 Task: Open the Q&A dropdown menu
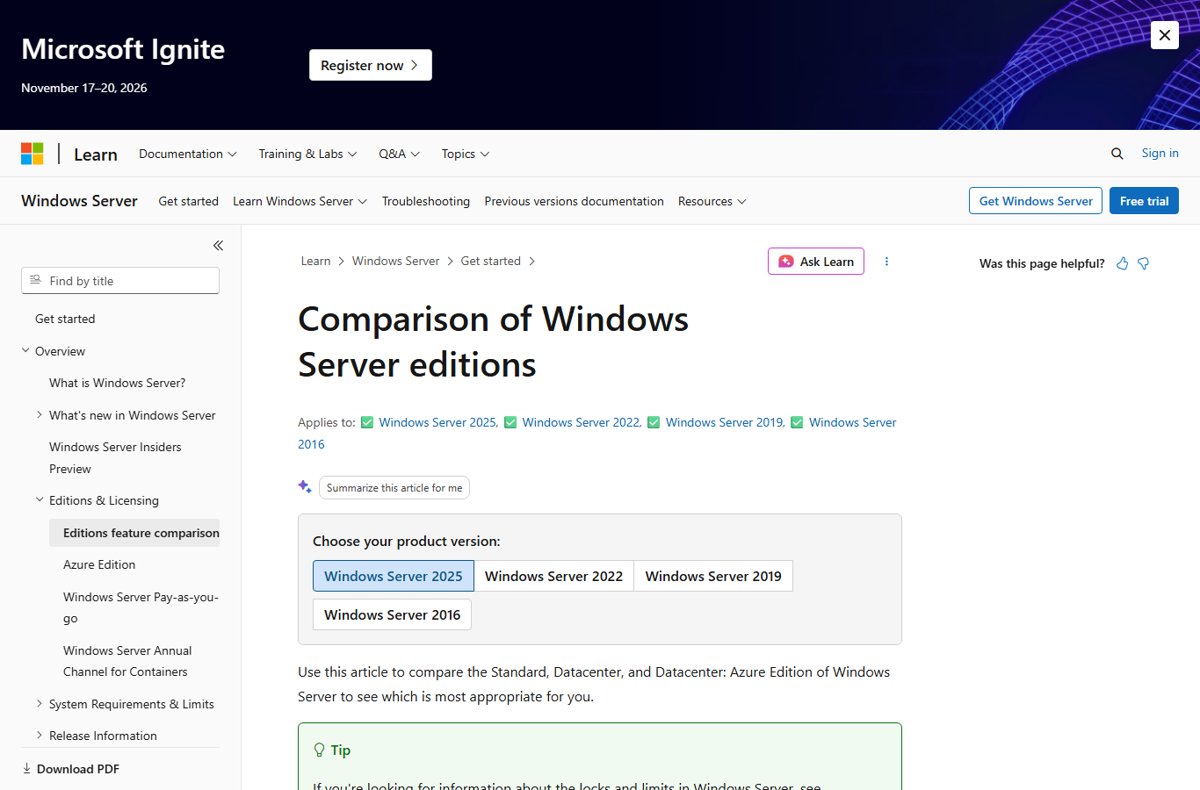pos(399,154)
